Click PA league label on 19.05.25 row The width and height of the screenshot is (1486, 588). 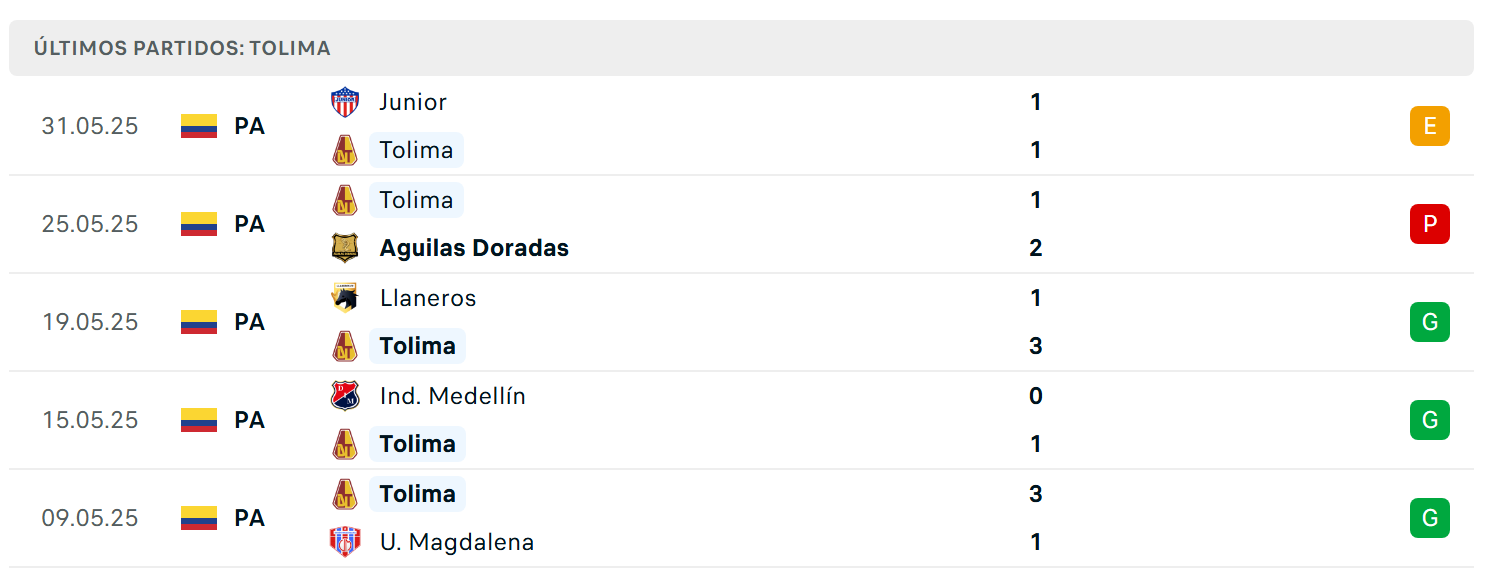point(250,322)
